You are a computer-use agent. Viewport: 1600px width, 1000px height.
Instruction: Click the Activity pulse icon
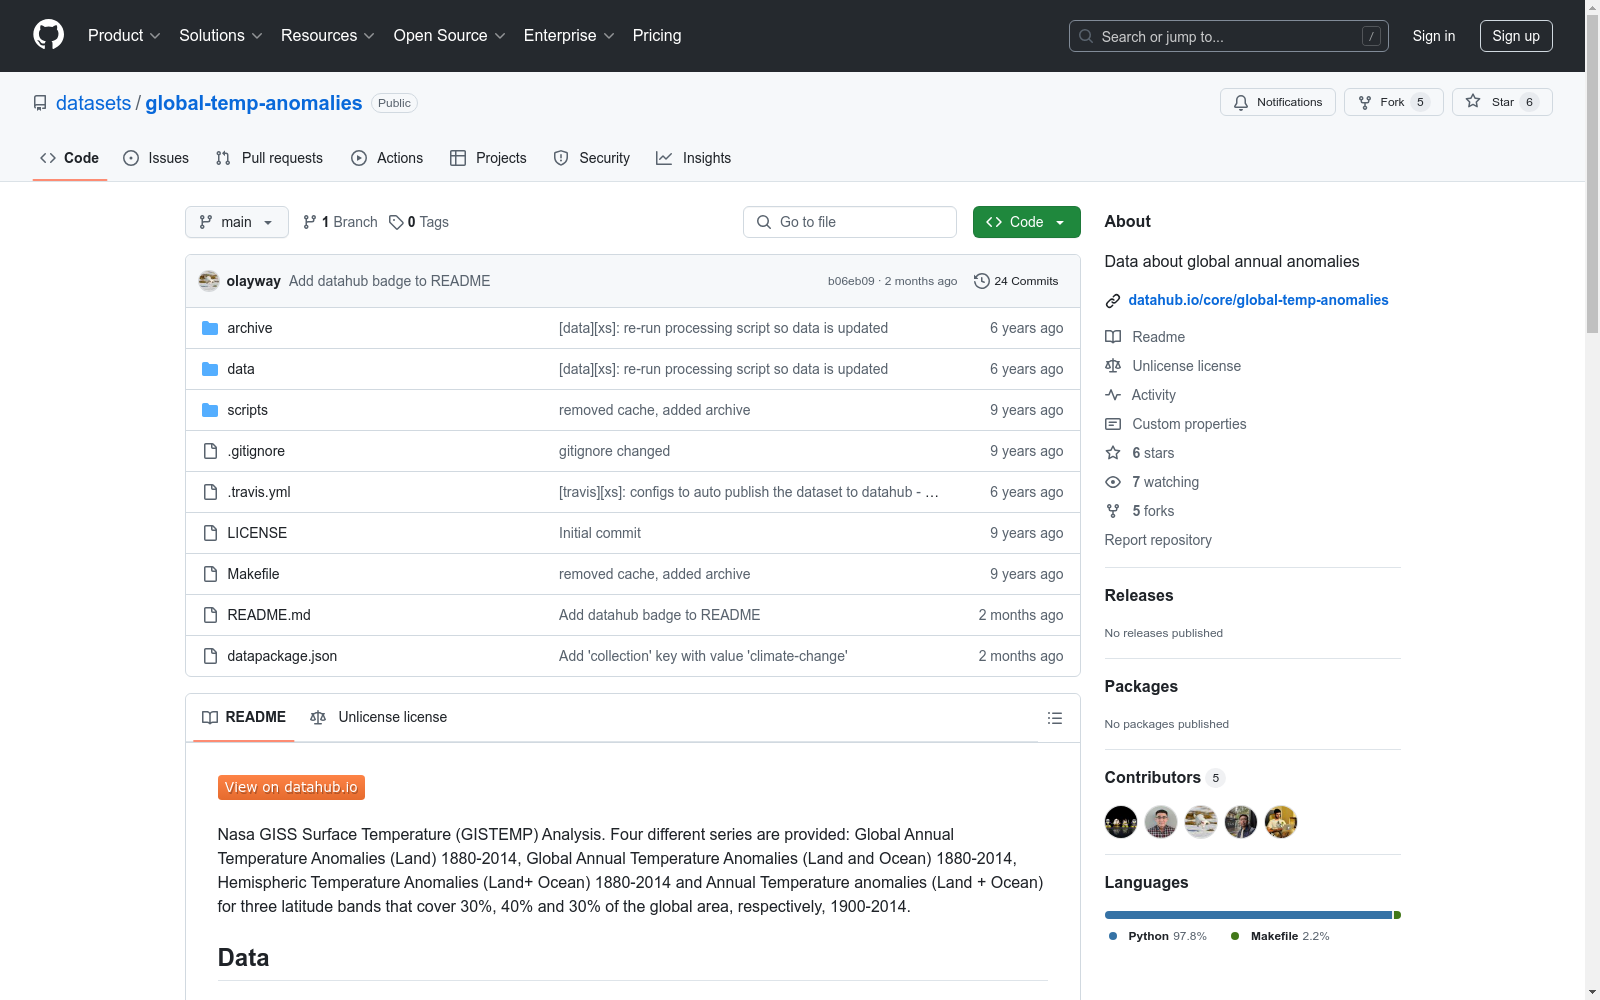tap(1113, 395)
